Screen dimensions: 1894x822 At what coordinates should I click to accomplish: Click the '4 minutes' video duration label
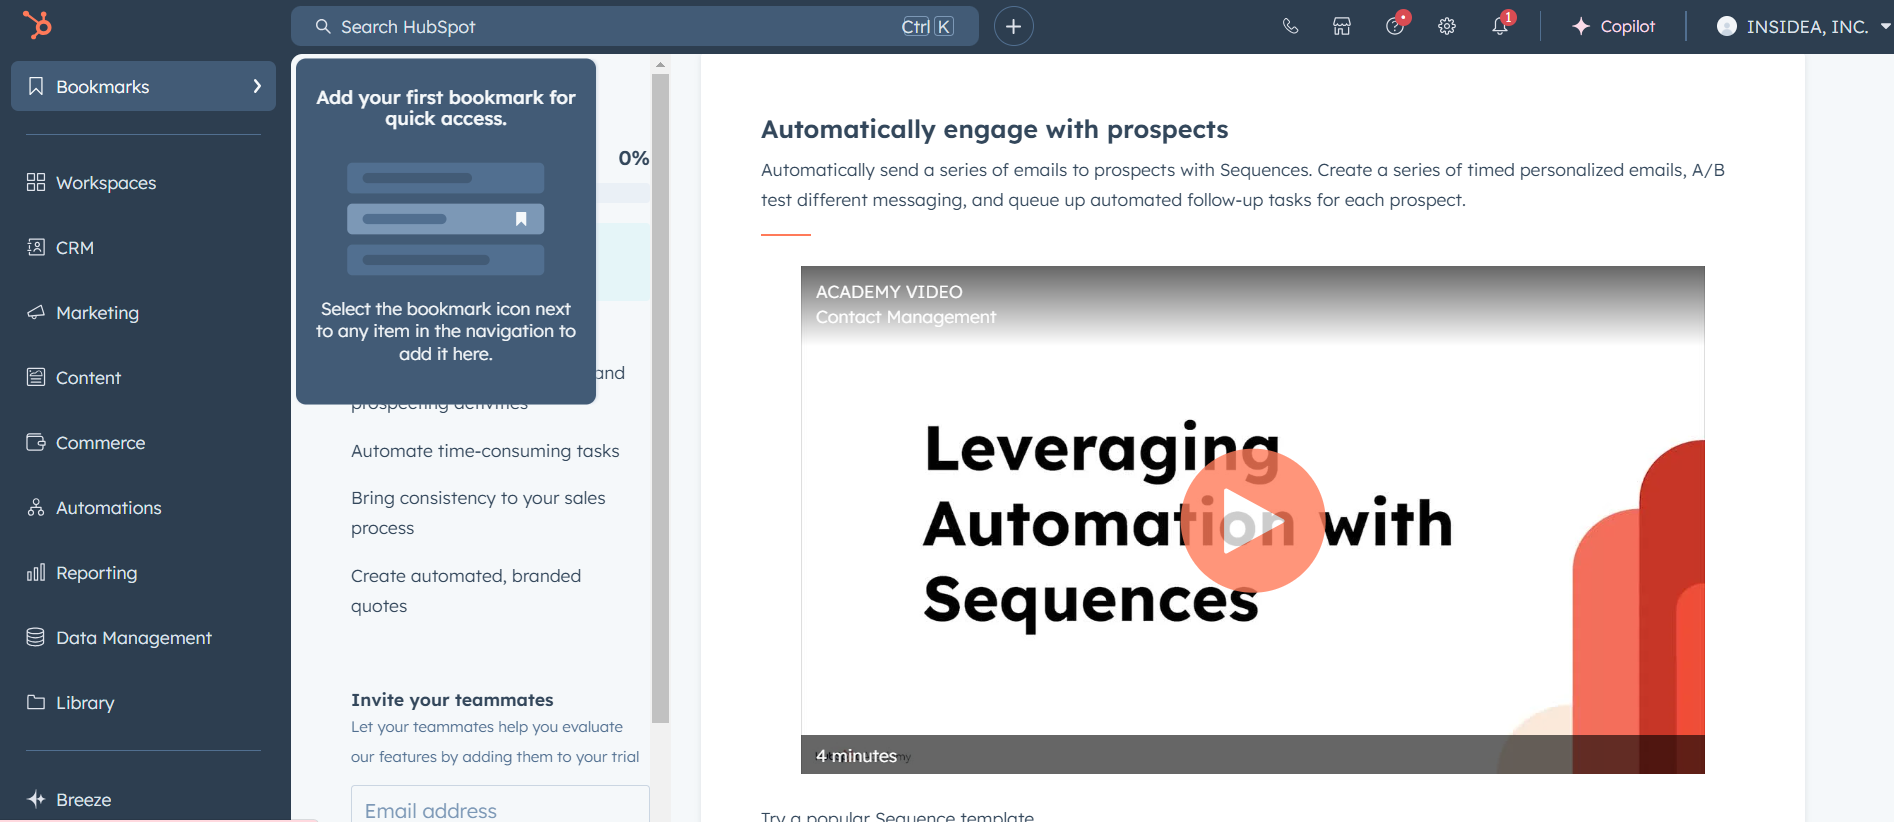(x=856, y=756)
